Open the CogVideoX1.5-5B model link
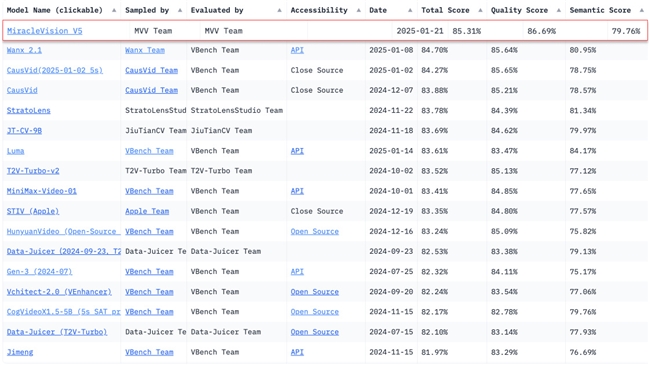Viewport: 650px width, 365px height. (x=63, y=312)
